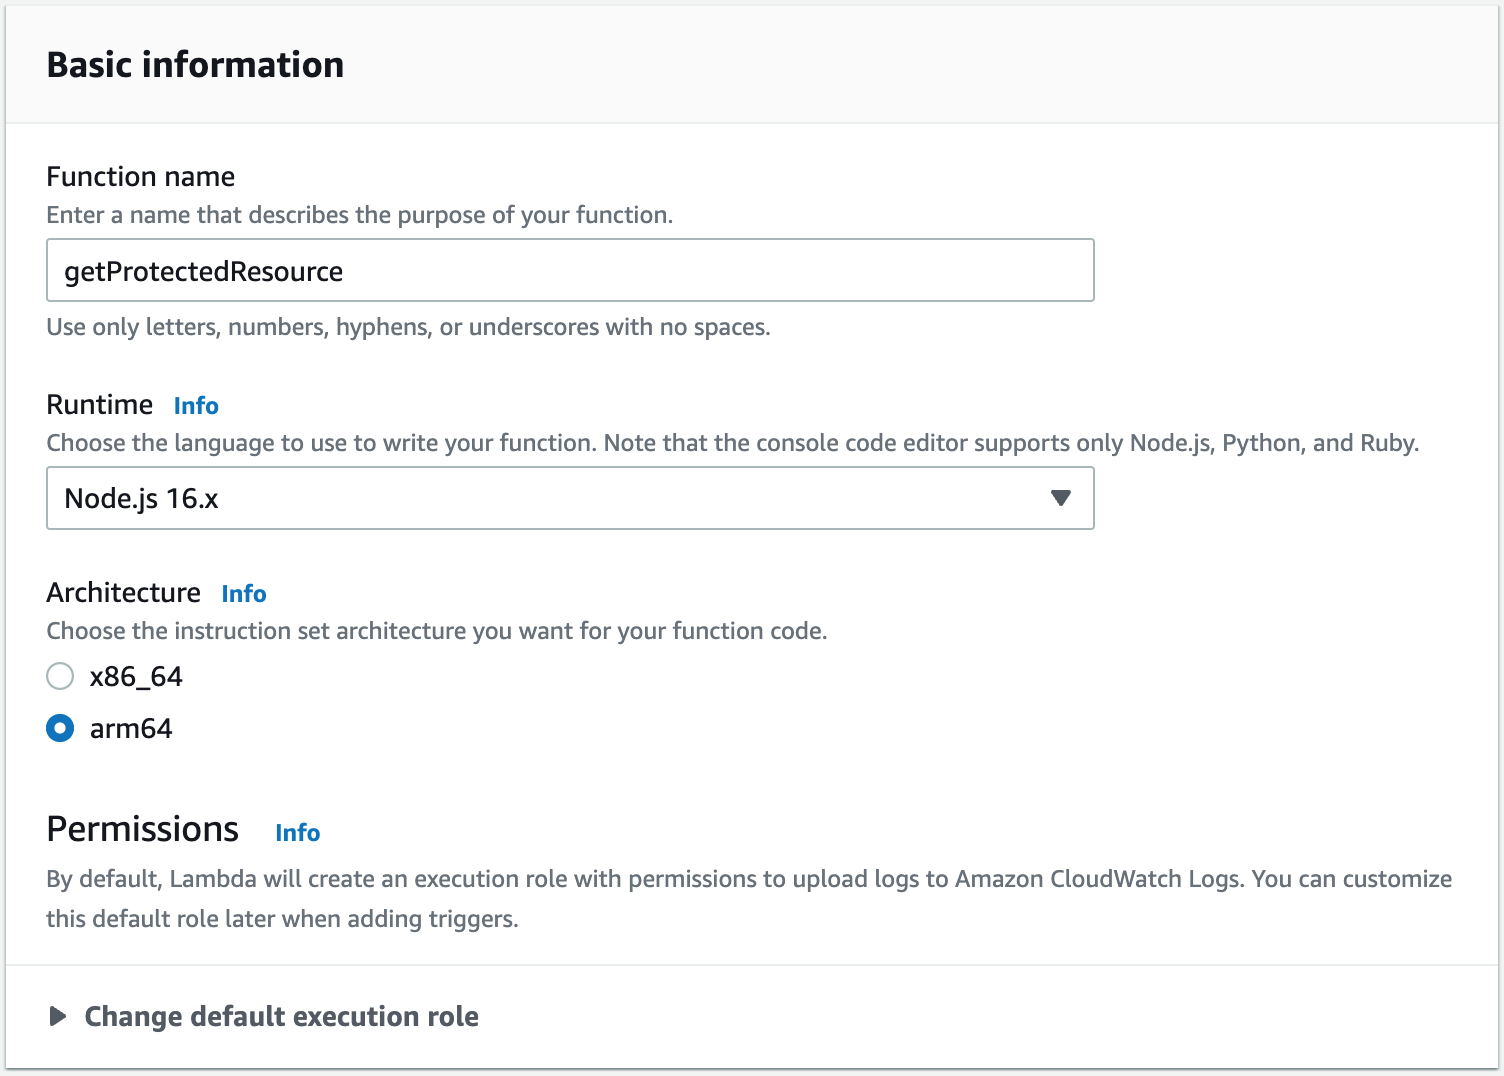
Task: Select the arm64 architecture radio button
Action: click(60, 728)
